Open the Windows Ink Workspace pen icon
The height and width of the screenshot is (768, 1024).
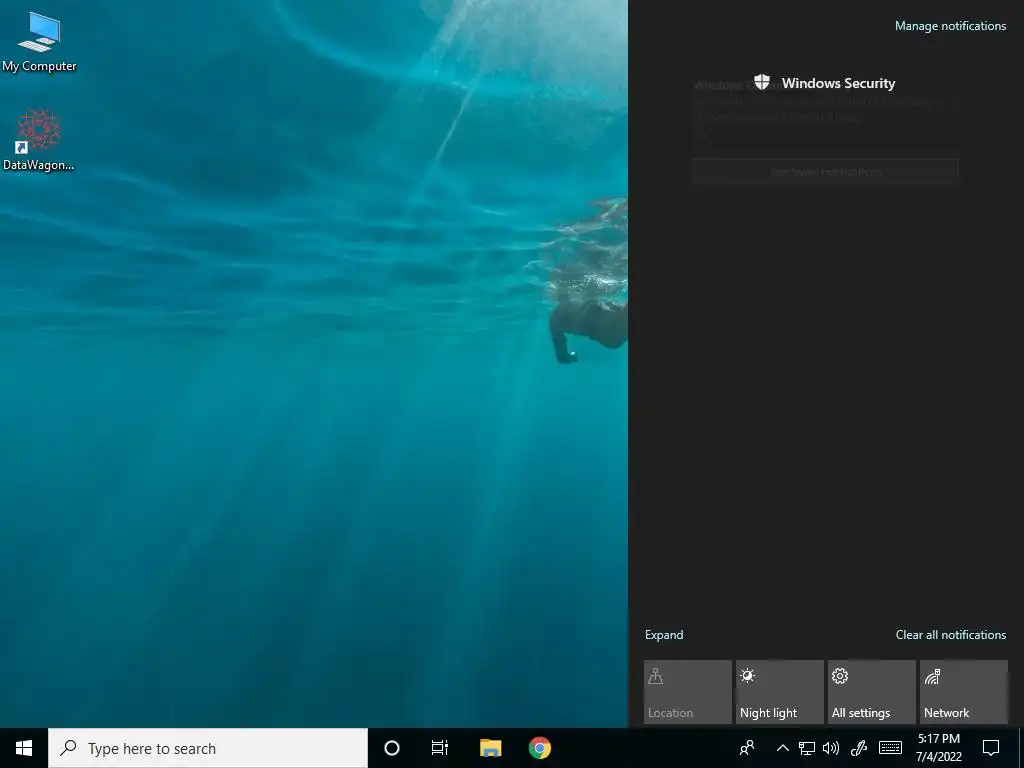point(859,748)
